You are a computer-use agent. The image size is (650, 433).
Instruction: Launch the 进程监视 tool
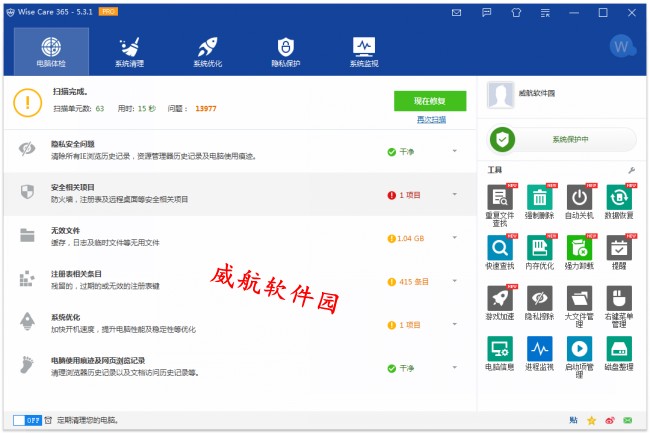click(539, 353)
